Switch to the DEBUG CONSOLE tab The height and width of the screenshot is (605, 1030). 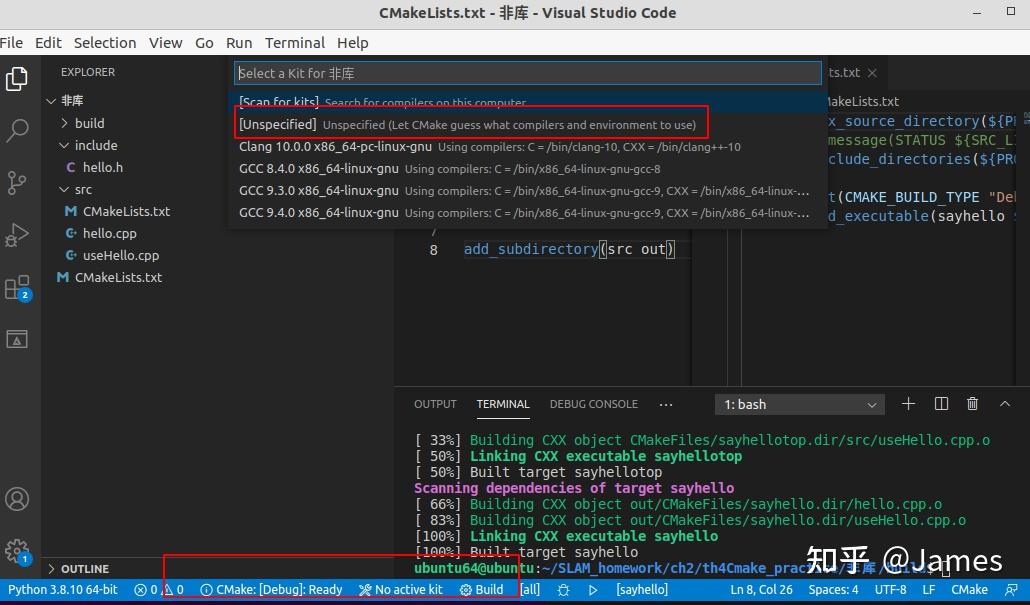pos(593,404)
